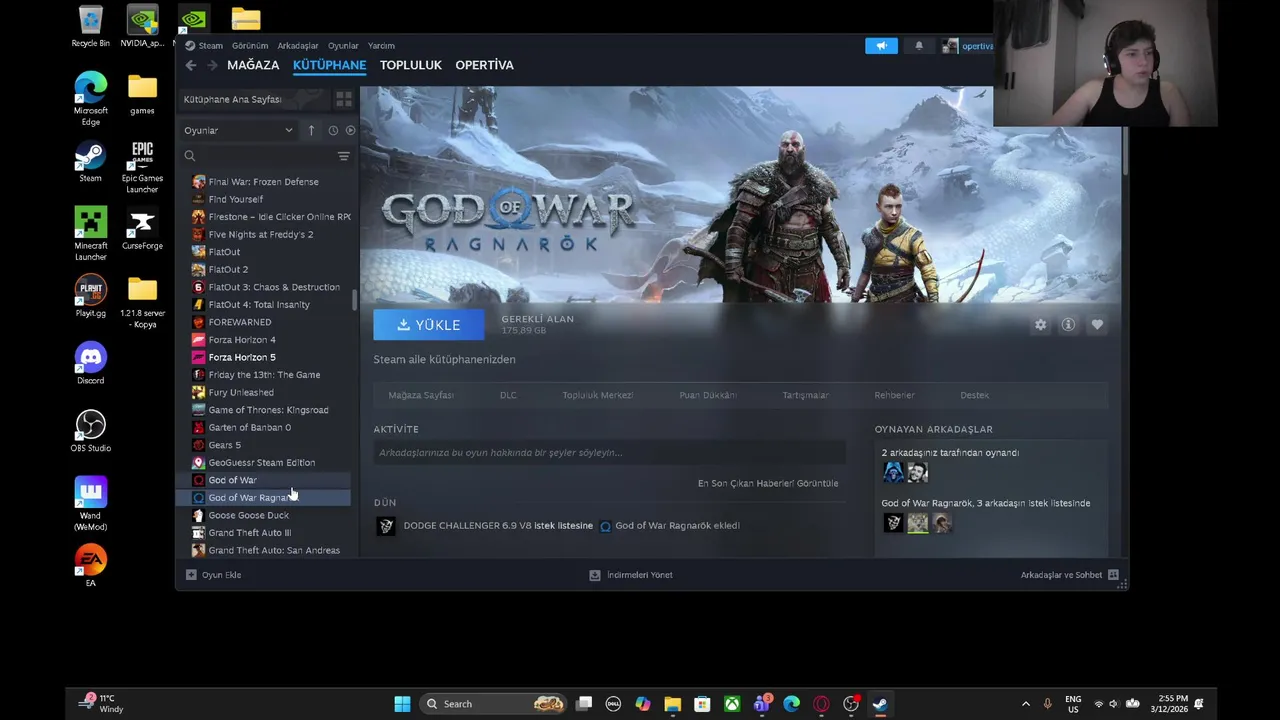Open the Recycle Bin on desktop
This screenshot has width=1280, height=720.
[x=90, y=27]
